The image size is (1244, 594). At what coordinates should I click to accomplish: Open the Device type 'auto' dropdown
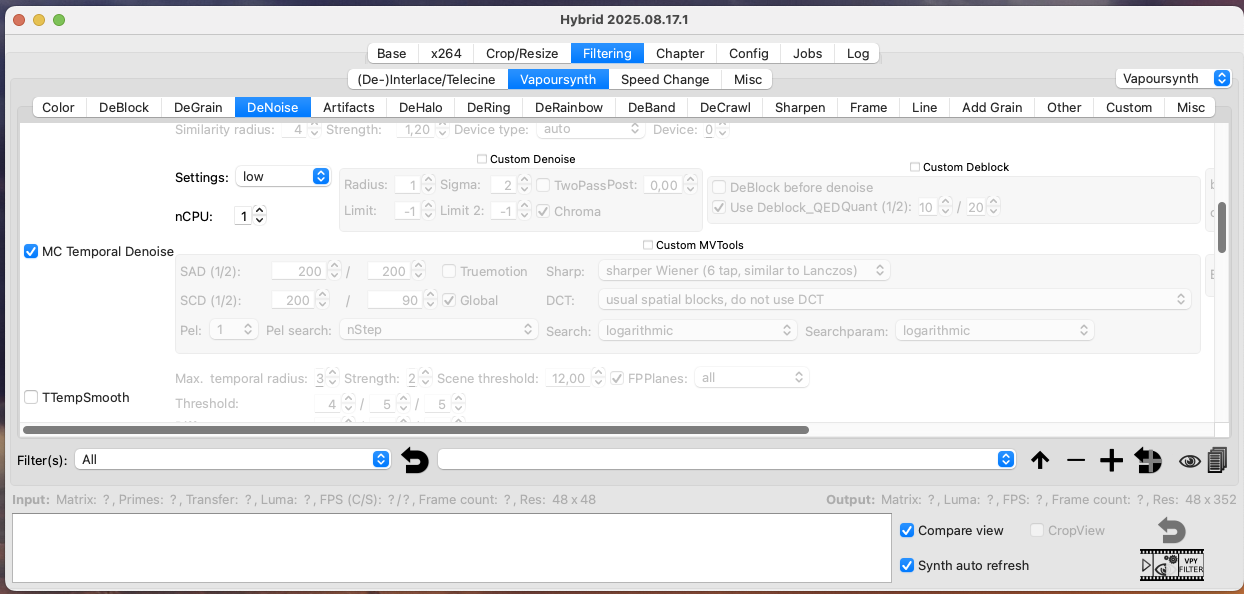point(590,129)
